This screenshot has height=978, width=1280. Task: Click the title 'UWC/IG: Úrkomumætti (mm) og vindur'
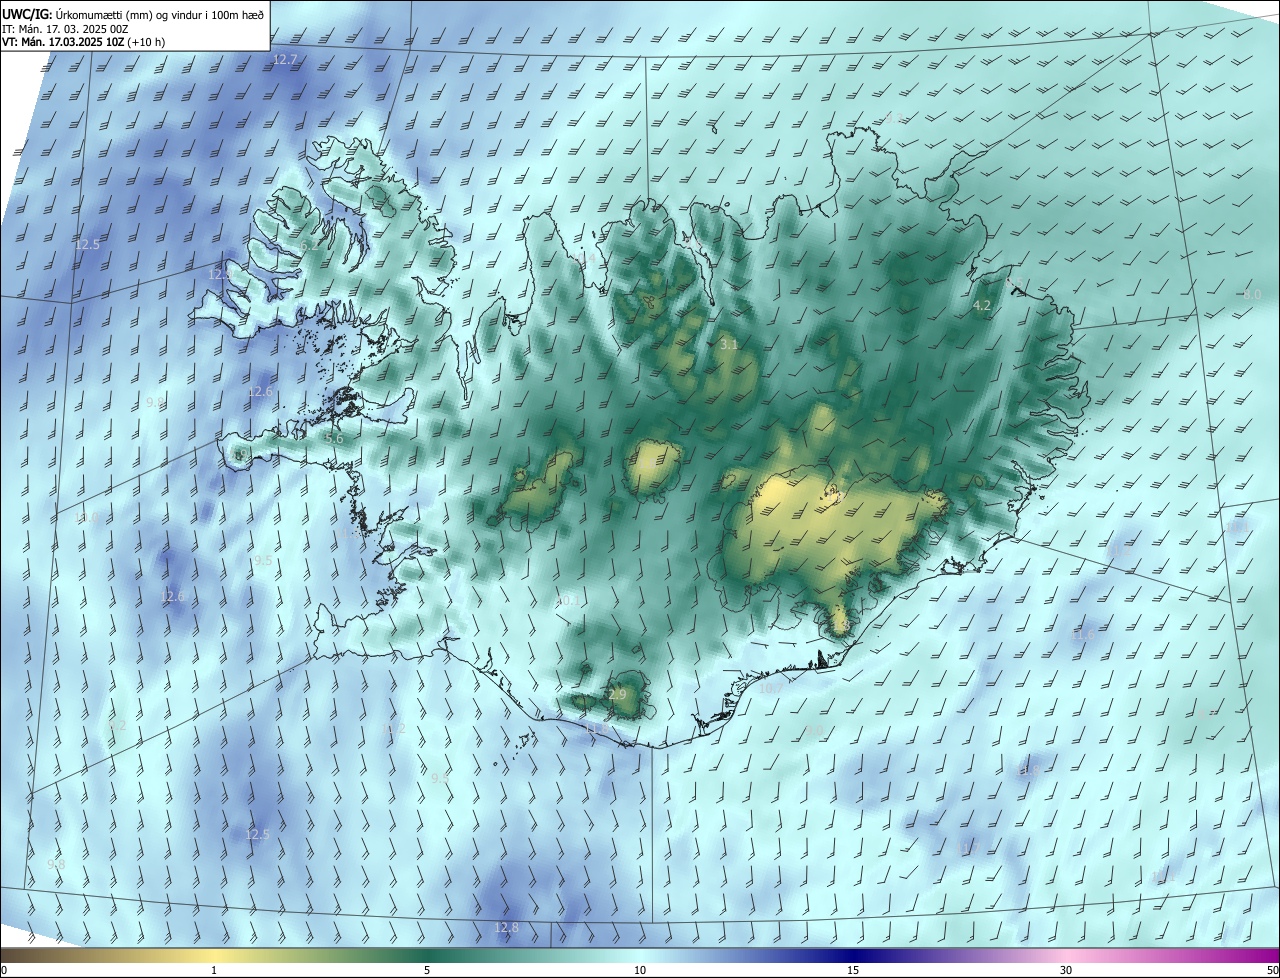[134, 13]
